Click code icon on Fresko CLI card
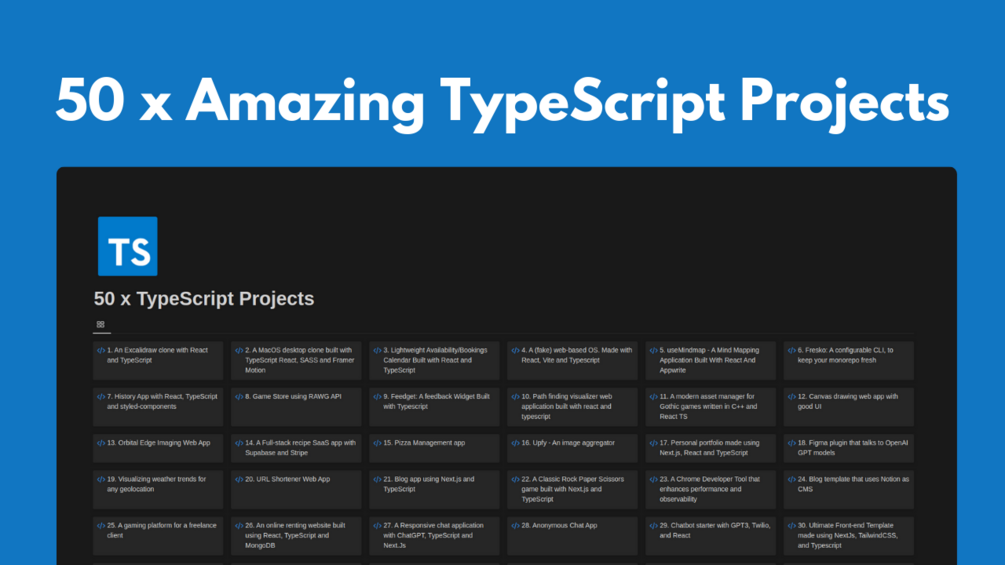Viewport: 1005px width, 565px height. click(792, 350)
